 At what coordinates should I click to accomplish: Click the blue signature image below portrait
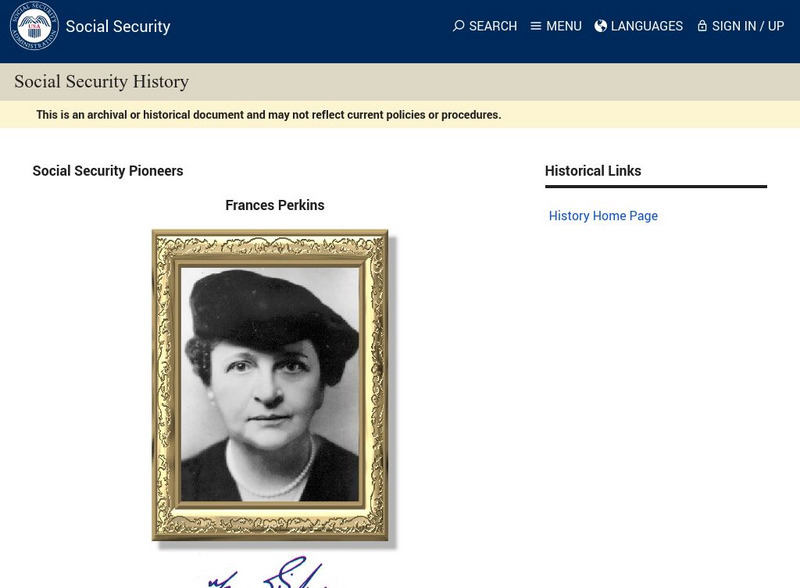272,573
